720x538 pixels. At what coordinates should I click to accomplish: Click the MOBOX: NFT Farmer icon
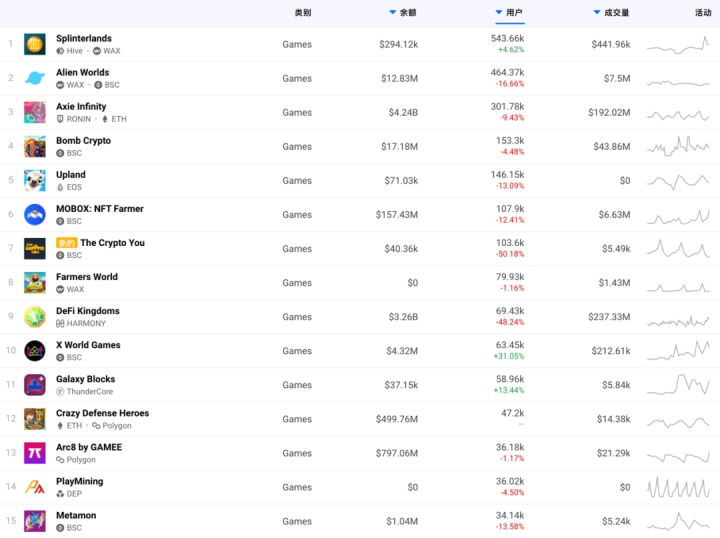(35, 214)
